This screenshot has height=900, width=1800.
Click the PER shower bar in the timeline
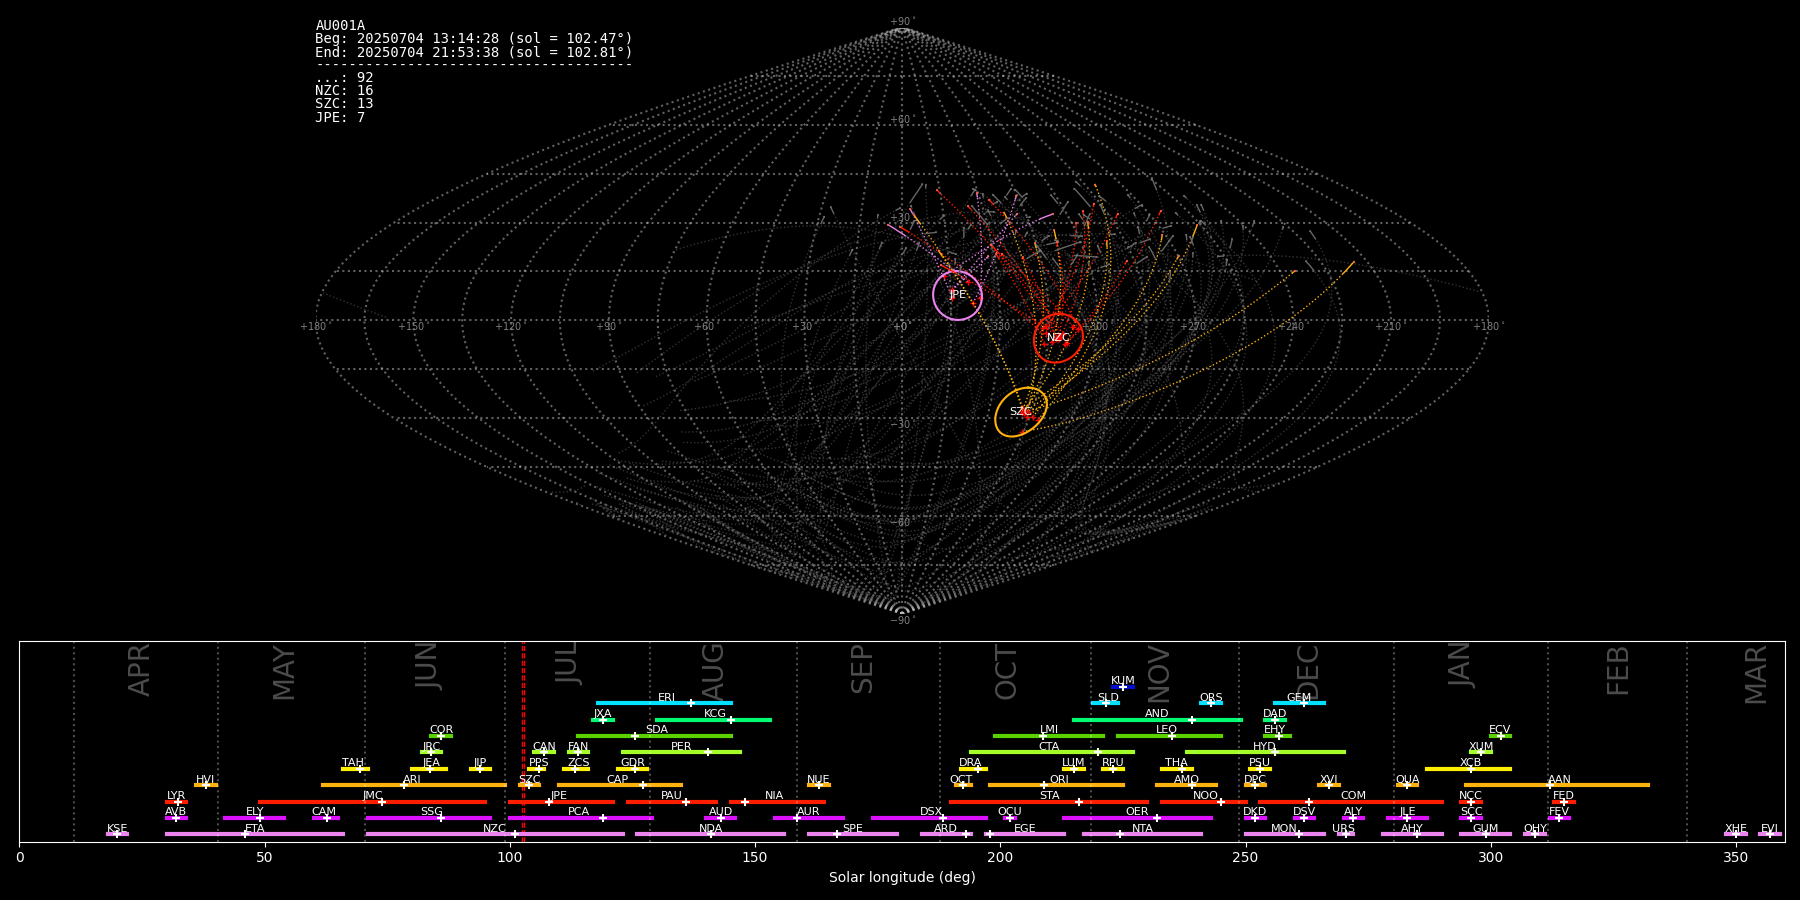[681, 752]
